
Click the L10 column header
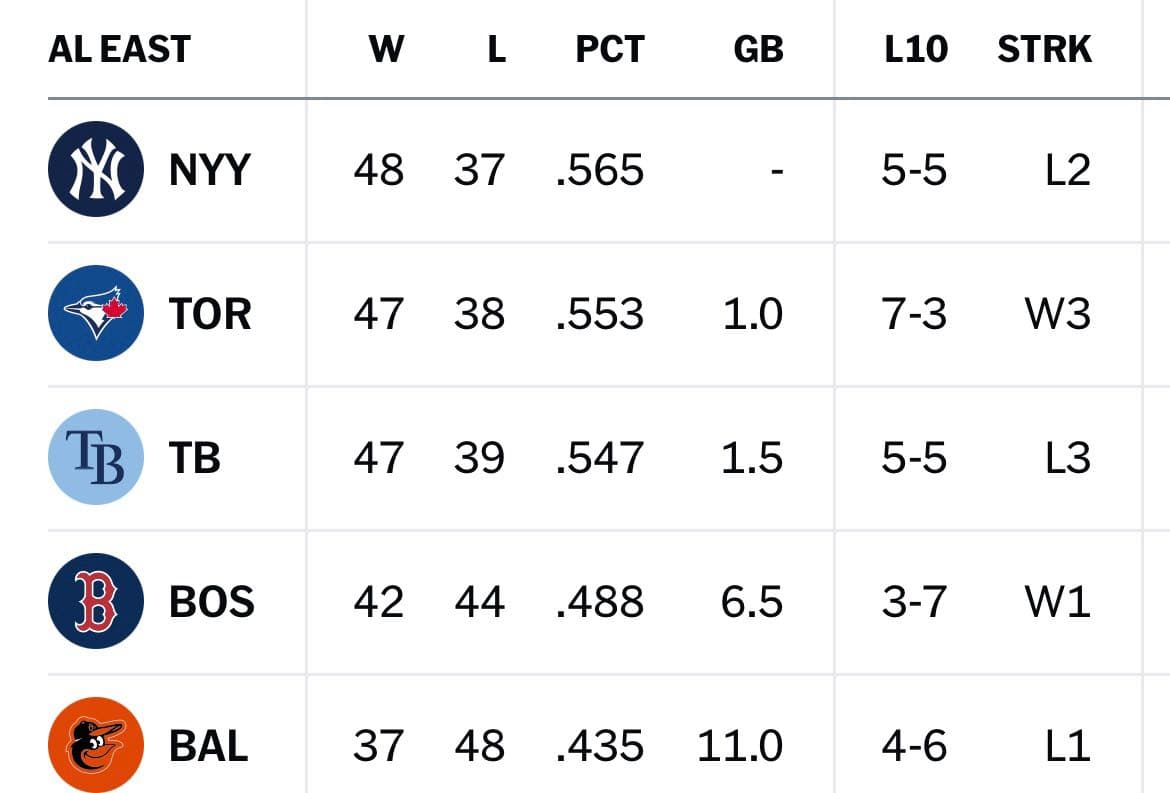click(915, 49)
